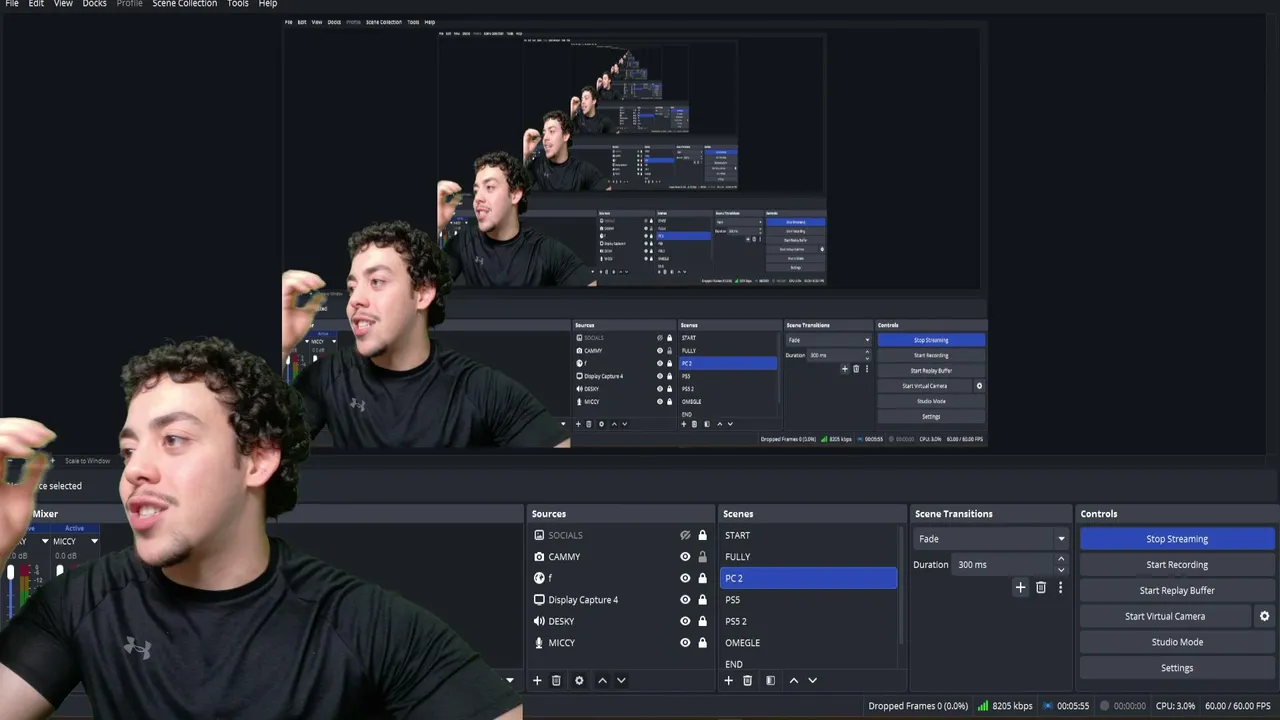Click the lock icon on Display Capture 4
The height and width of the screenshot is (720, 1280).
[x=702, y=600]
